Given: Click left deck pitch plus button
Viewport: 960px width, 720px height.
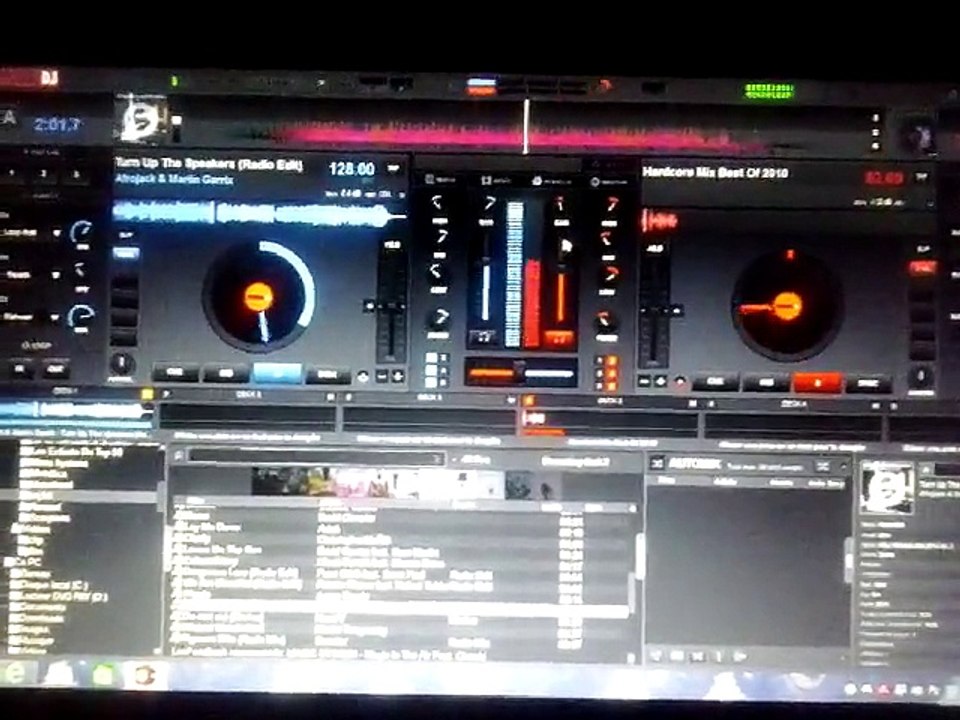Looking at the screenshot, I should [x=397, y=375].
